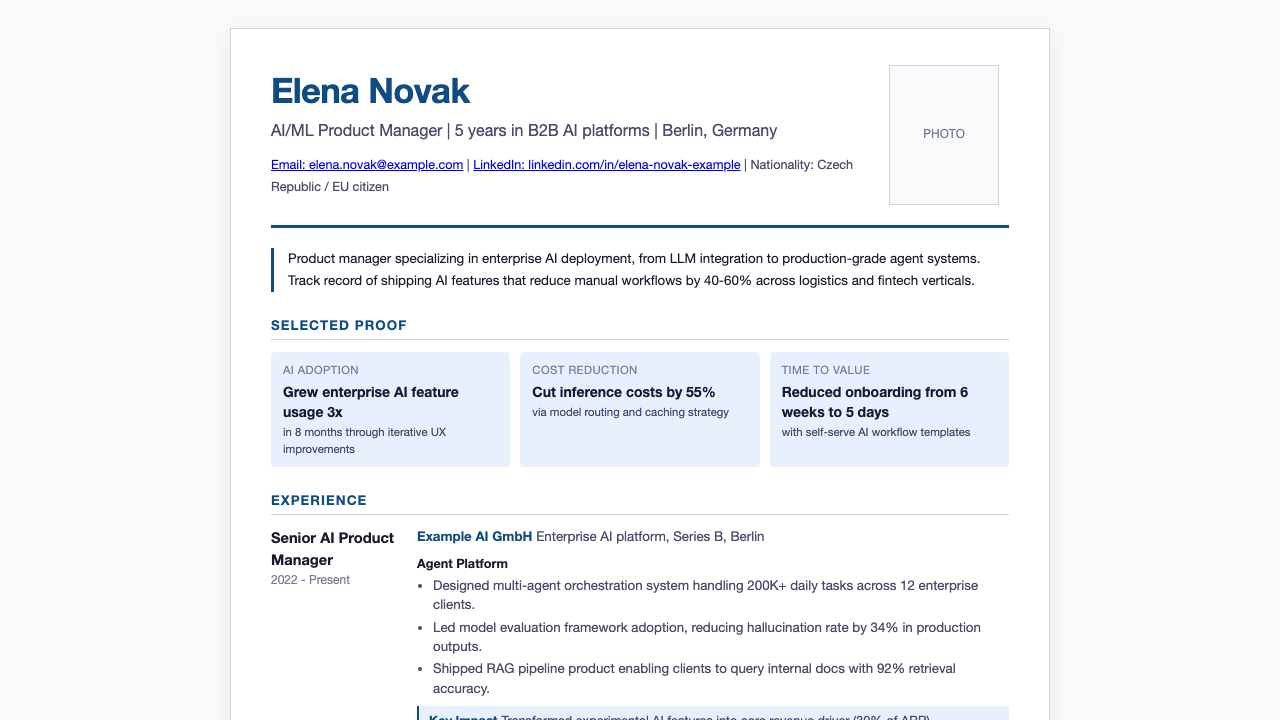Click the name heading Elena Novak
Screen dimensions: 1280x720
370,91
